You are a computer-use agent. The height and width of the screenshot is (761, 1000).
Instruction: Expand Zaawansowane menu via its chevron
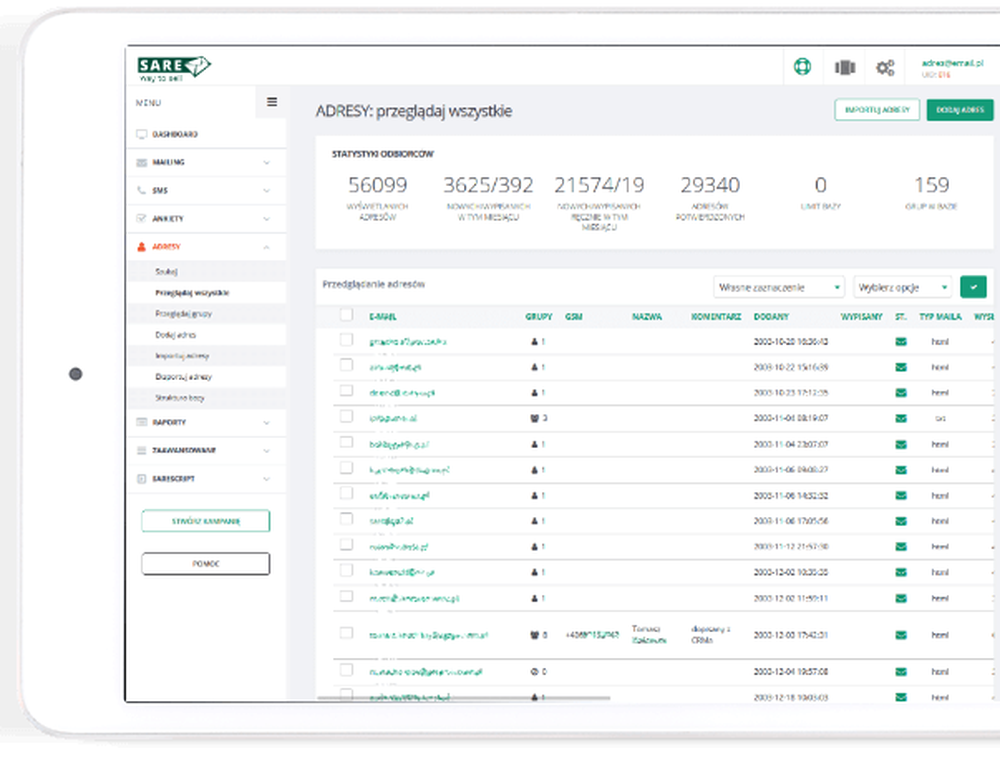click(x=267, y=450)
